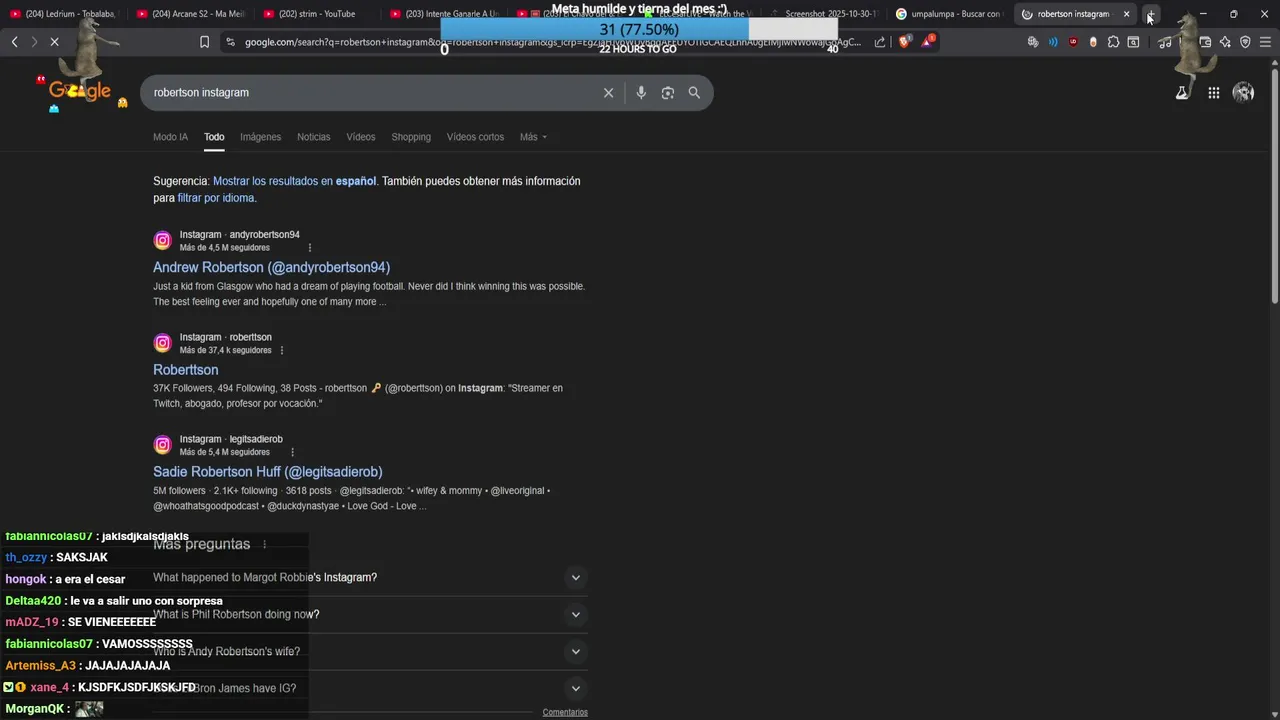Open Brave Wallet icon
The height and width of the screenshot is (720, 1280).
(x=1205, y=42)
